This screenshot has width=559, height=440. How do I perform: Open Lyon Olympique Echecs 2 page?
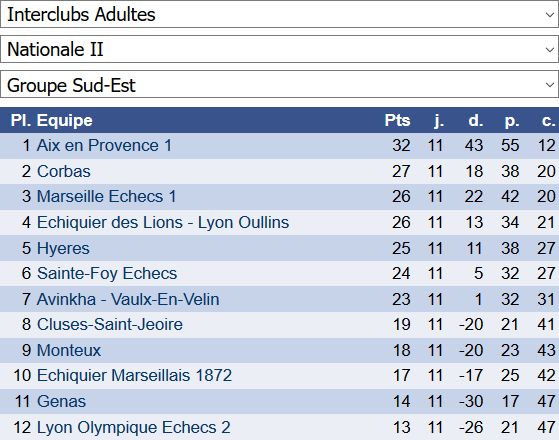click(x=134, y=428)
